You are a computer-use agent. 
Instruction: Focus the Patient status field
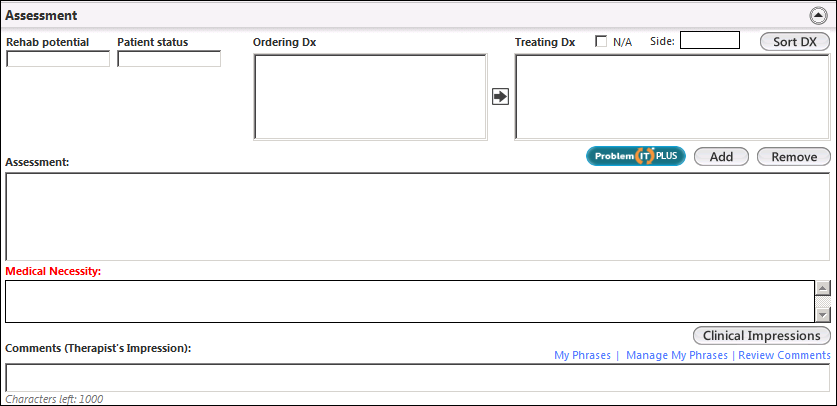pyautogui.click(x=169, y=59)
